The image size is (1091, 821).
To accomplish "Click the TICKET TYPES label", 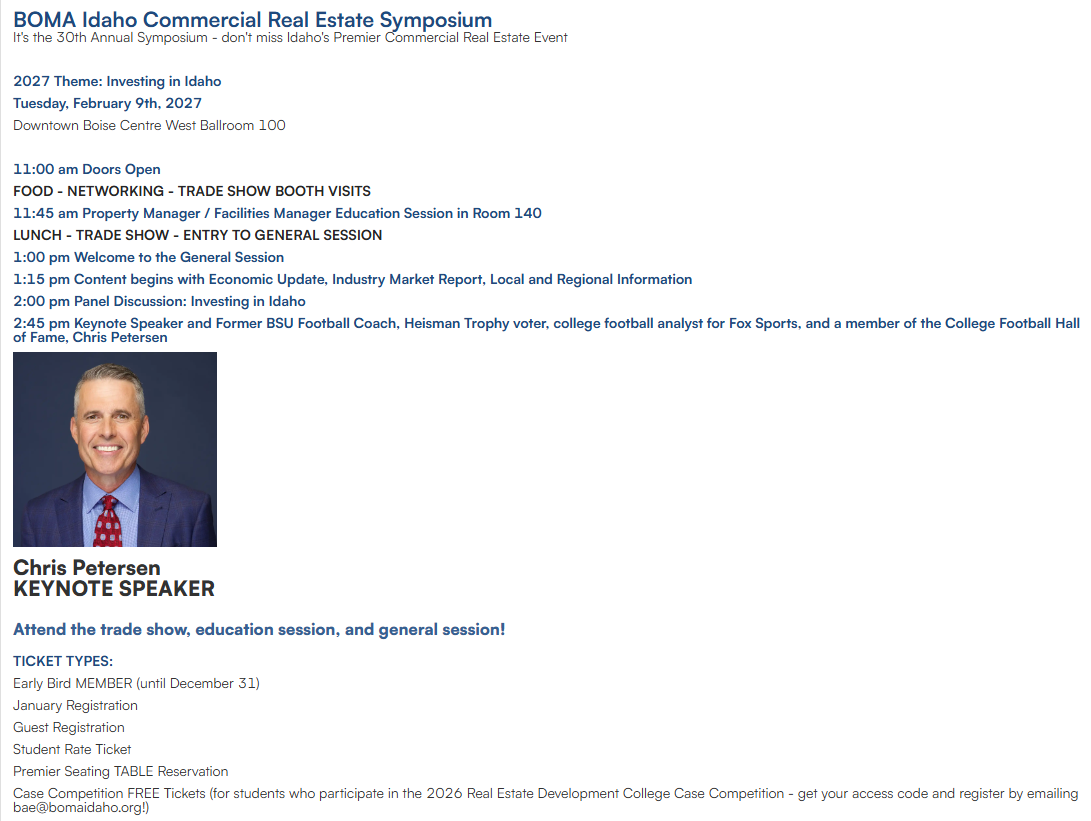I will point(63,662).
